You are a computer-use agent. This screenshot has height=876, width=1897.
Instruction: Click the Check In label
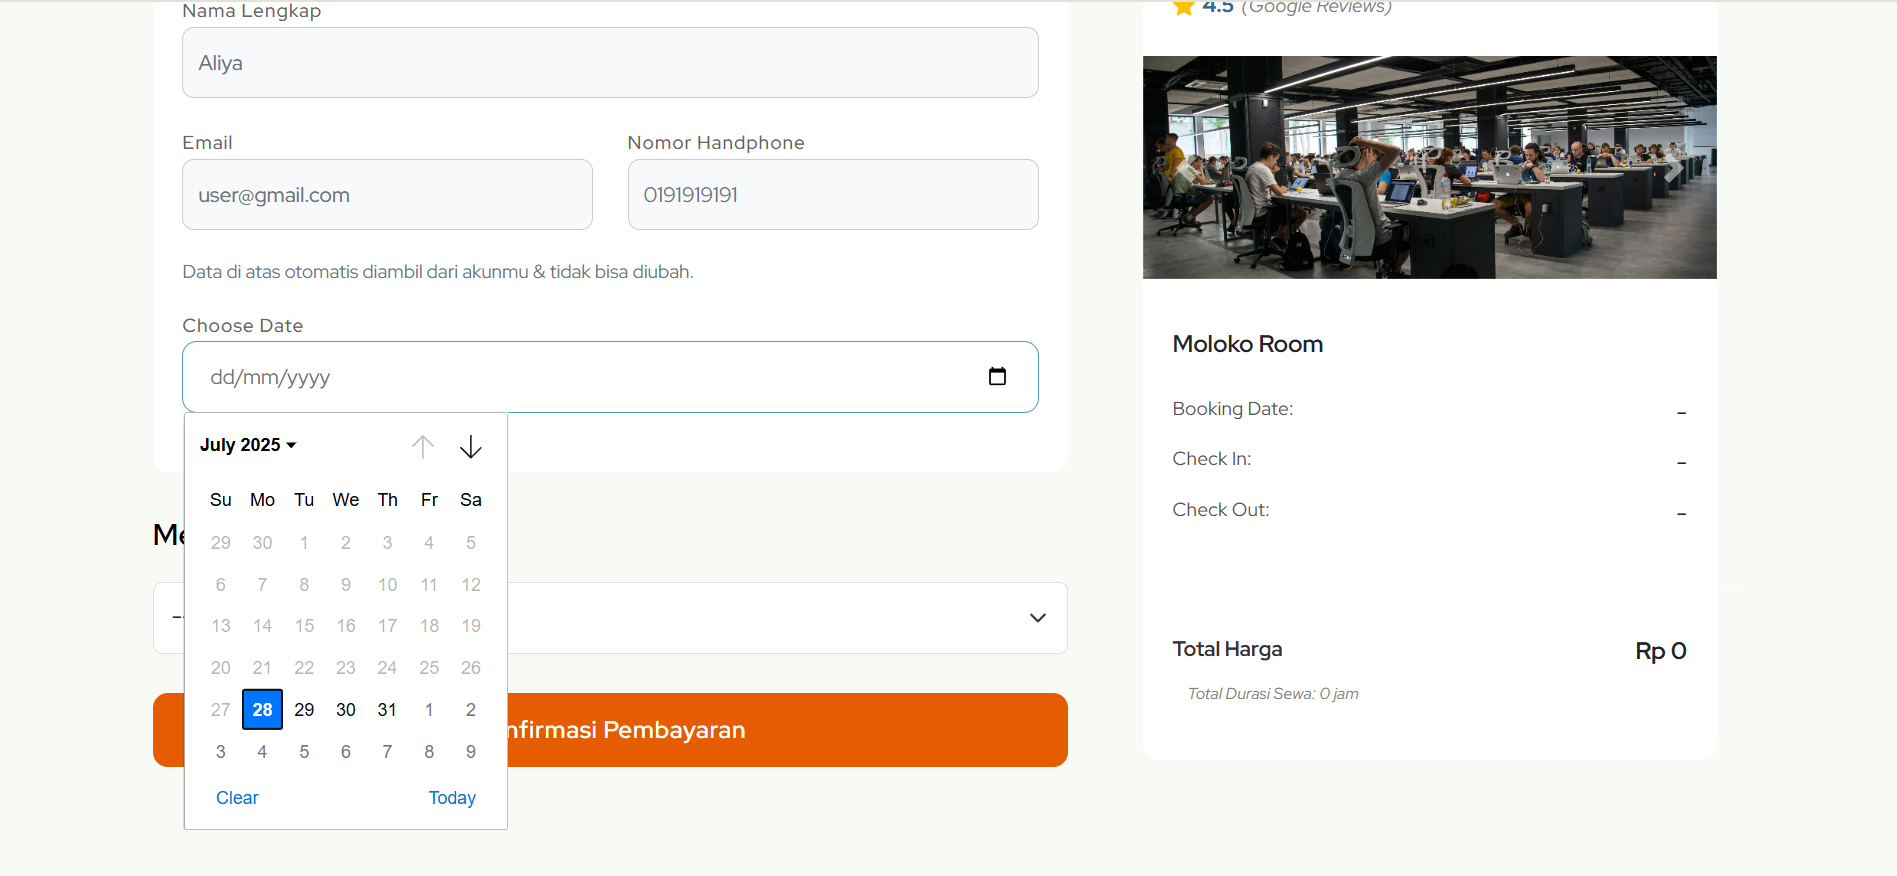[x=1212, y=459]
